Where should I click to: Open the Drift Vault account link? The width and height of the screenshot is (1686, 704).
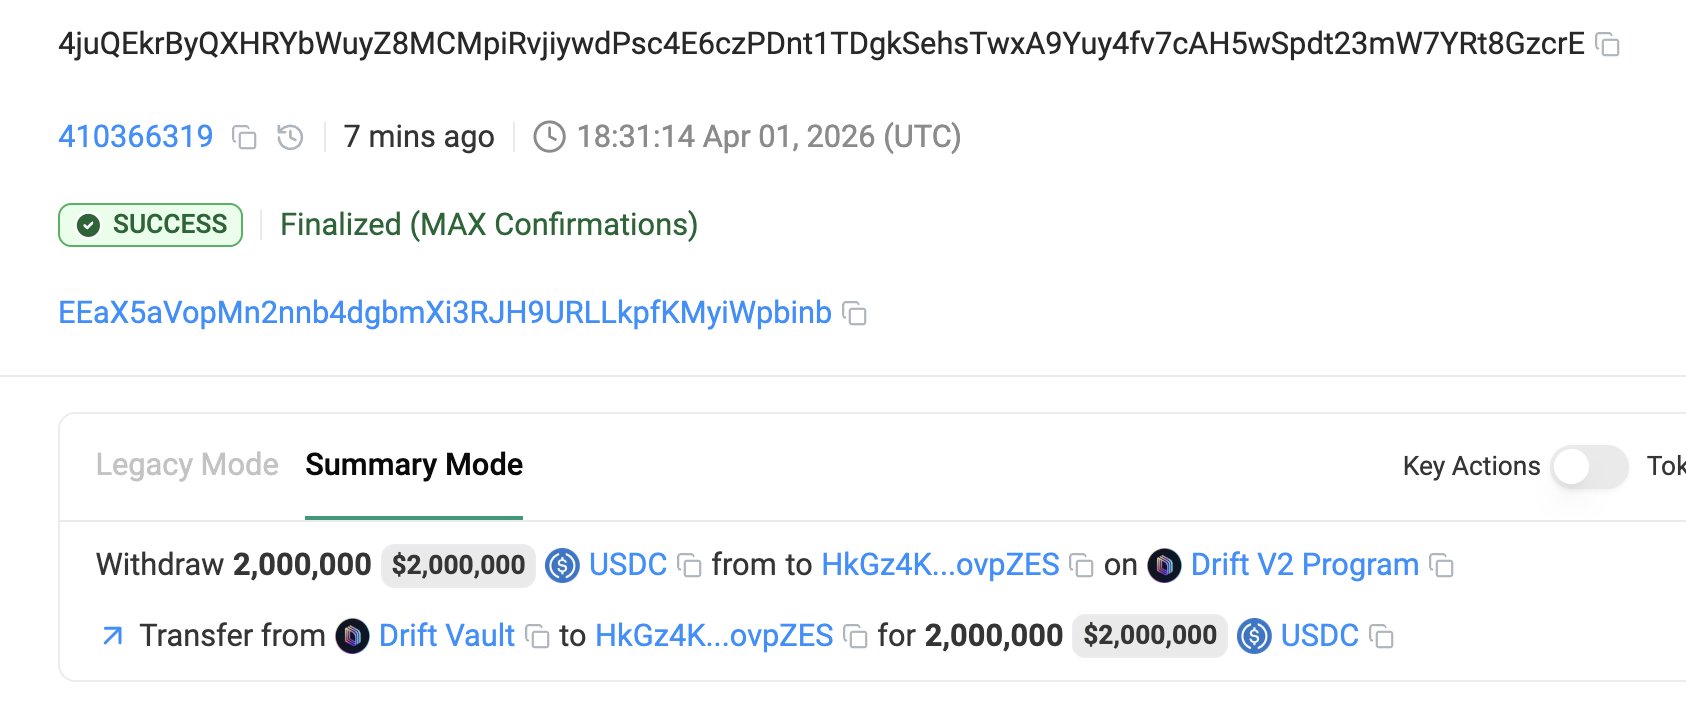pyautogui.click(x=446, y=636)
